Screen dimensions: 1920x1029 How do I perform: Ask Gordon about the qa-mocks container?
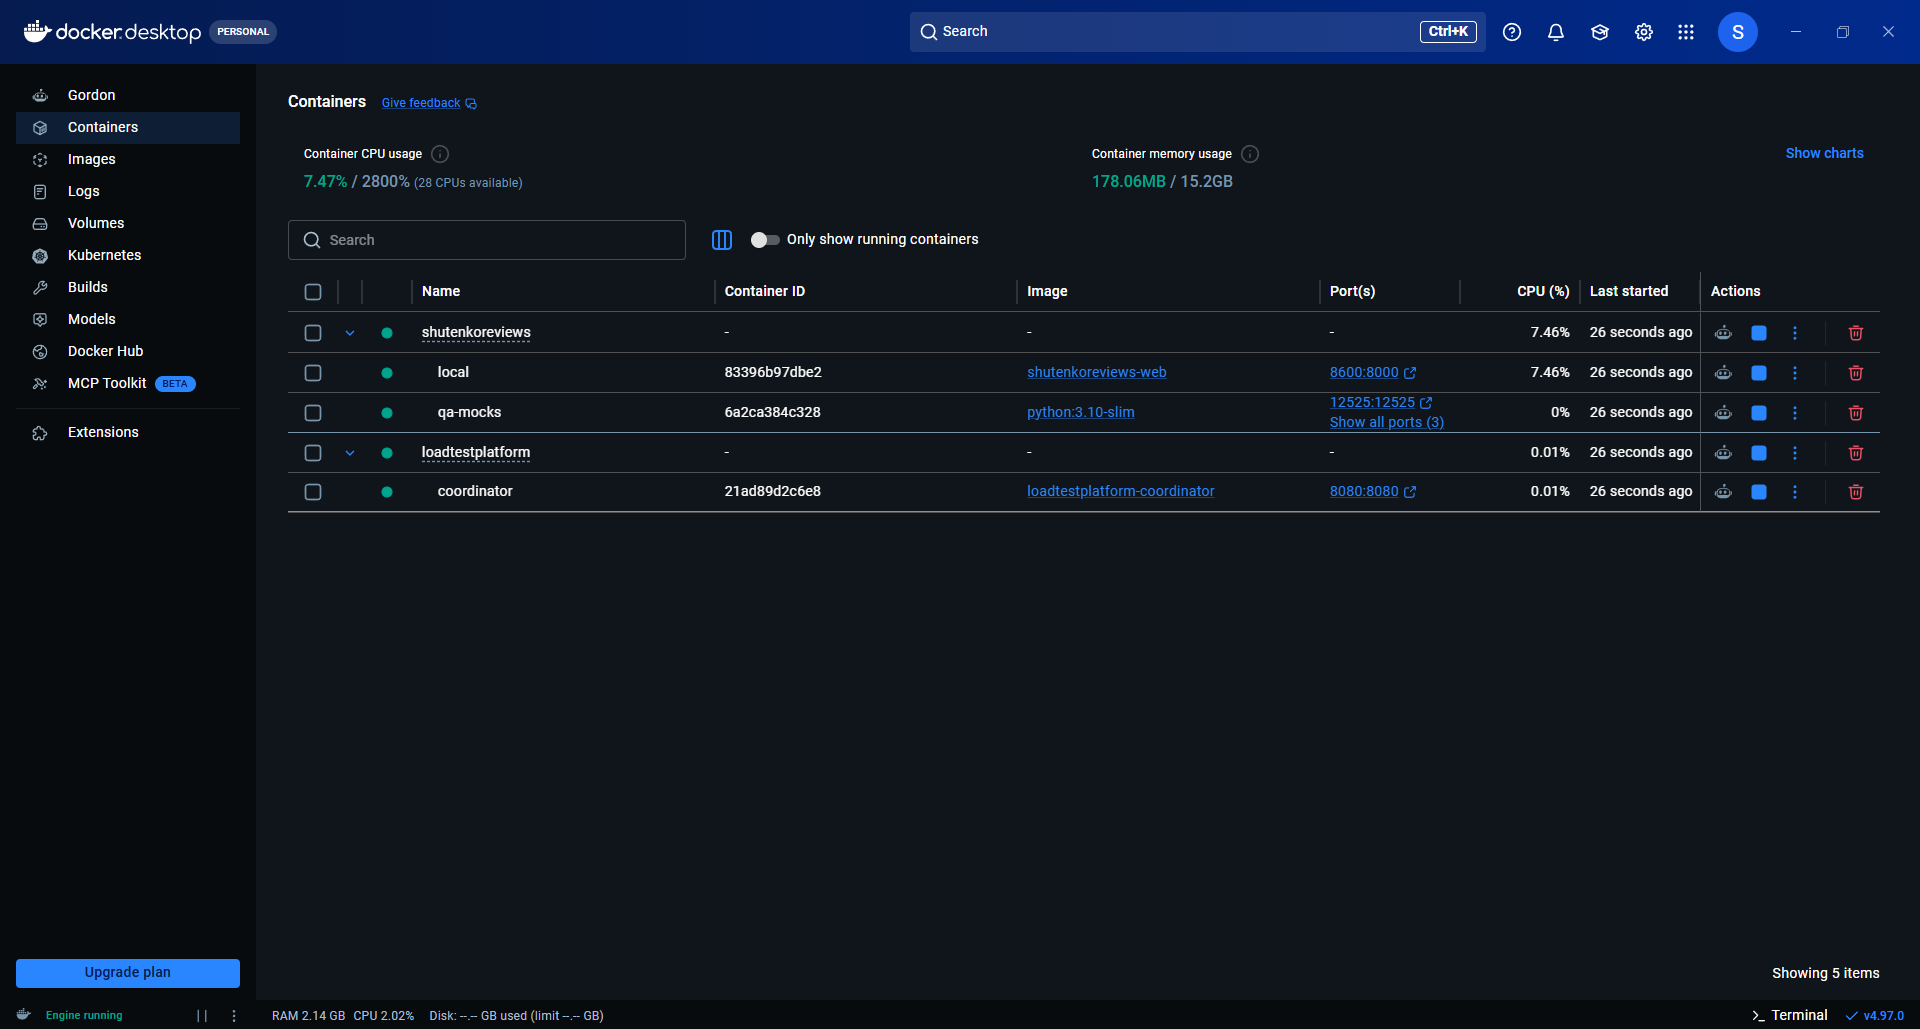(1723, 413)
